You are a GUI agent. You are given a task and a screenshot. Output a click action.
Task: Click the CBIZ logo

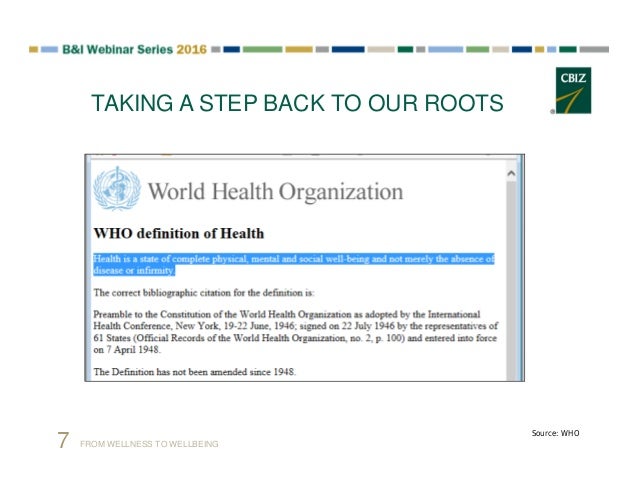pos(573,90)
